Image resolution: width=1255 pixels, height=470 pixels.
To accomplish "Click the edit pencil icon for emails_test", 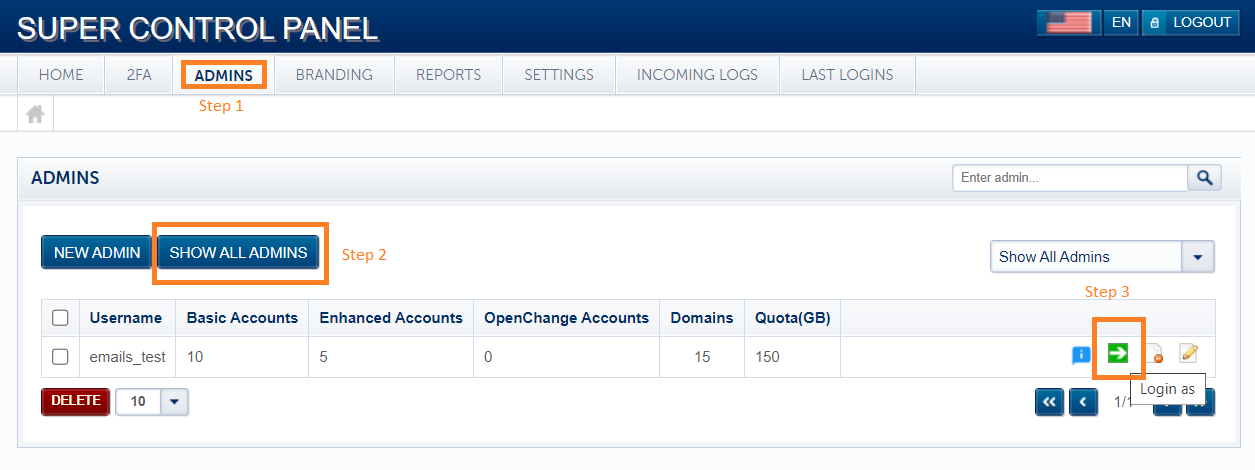I will point(1188,353).
